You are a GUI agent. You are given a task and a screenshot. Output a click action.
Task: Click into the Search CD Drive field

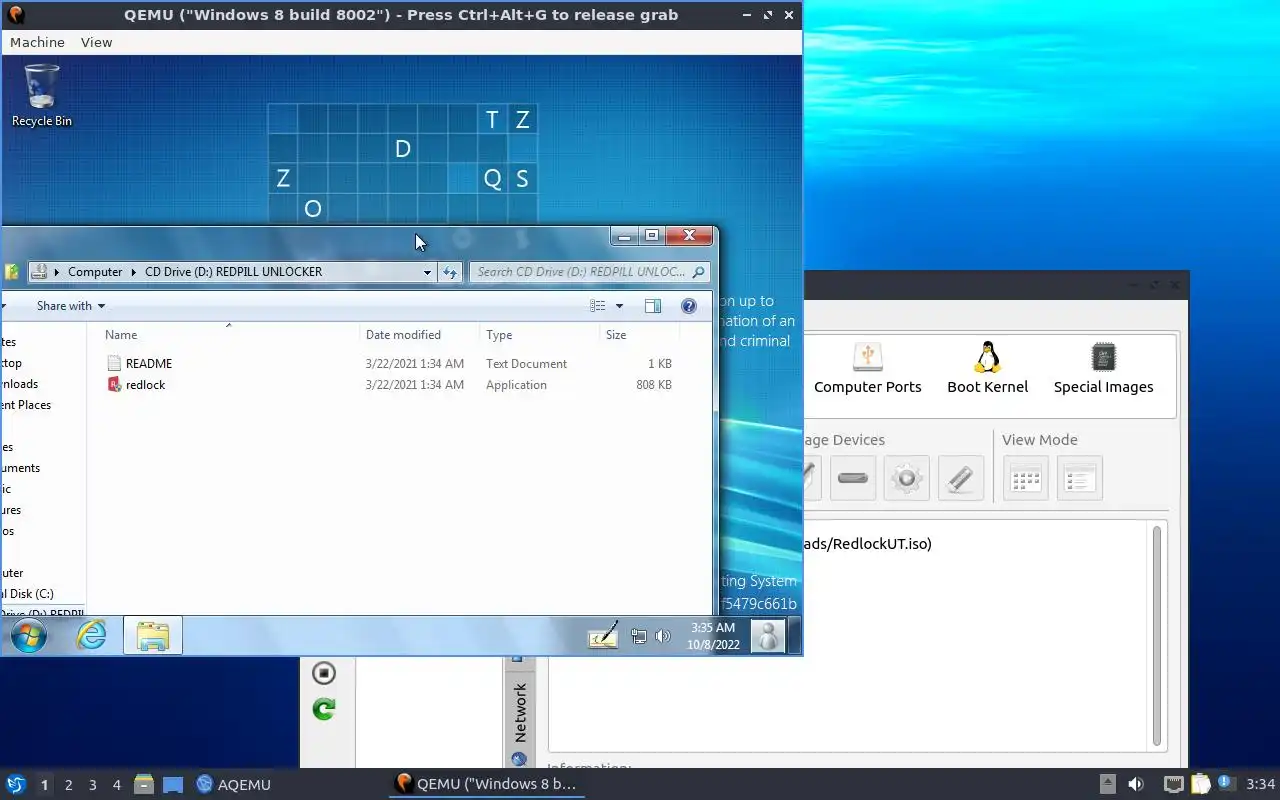[x=580, y=272]
